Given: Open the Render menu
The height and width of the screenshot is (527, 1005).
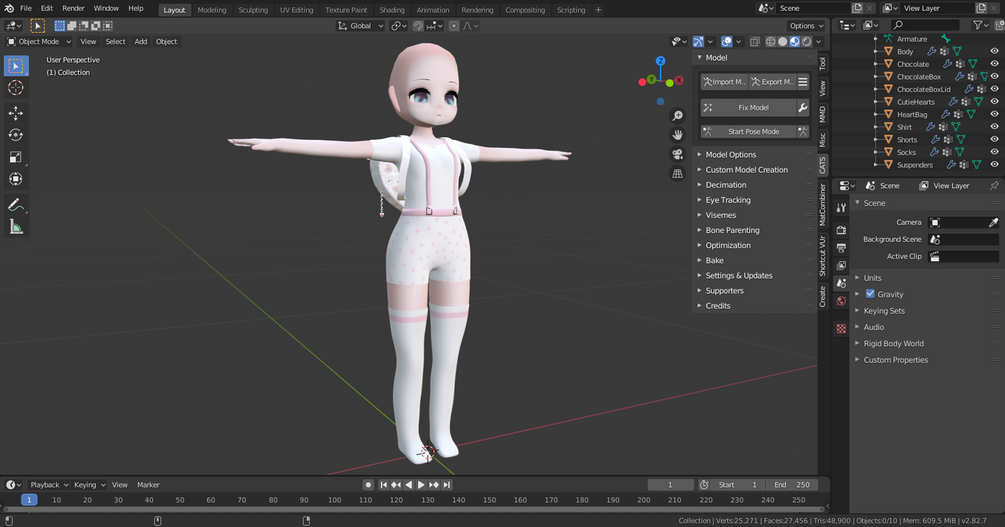Looking at the screenshot, I should [x=73, y=8].
